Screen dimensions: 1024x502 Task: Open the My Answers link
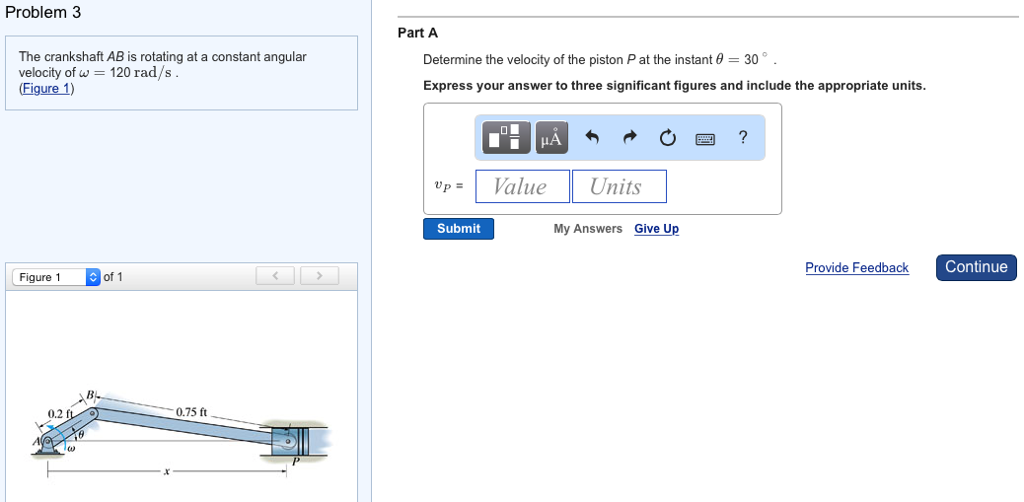pyautogui.click(x=588, y=229)
